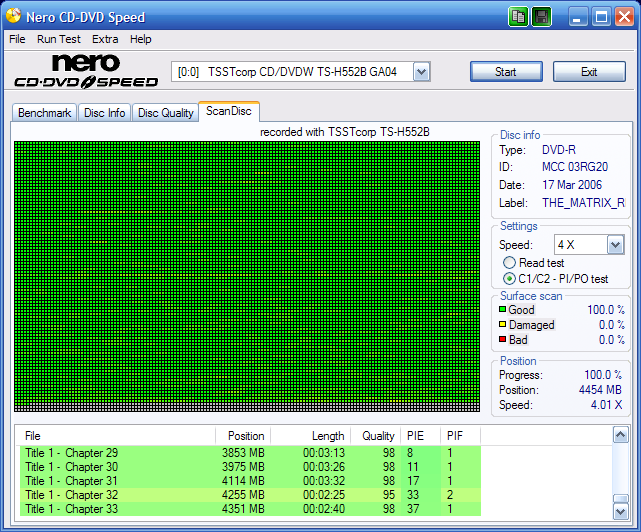Screen dimensions: 641x532
Task: Click the disc type DVD-R
Action: [559, 150]
